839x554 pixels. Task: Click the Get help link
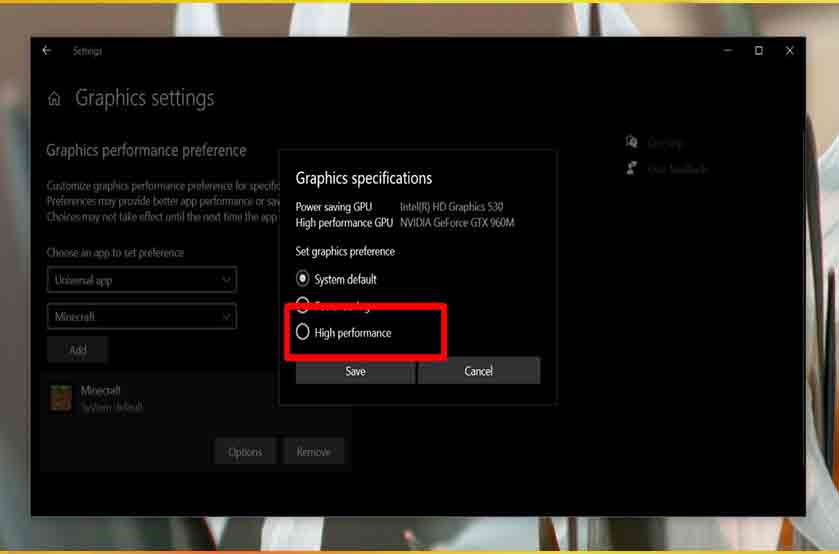click(665, 143)
